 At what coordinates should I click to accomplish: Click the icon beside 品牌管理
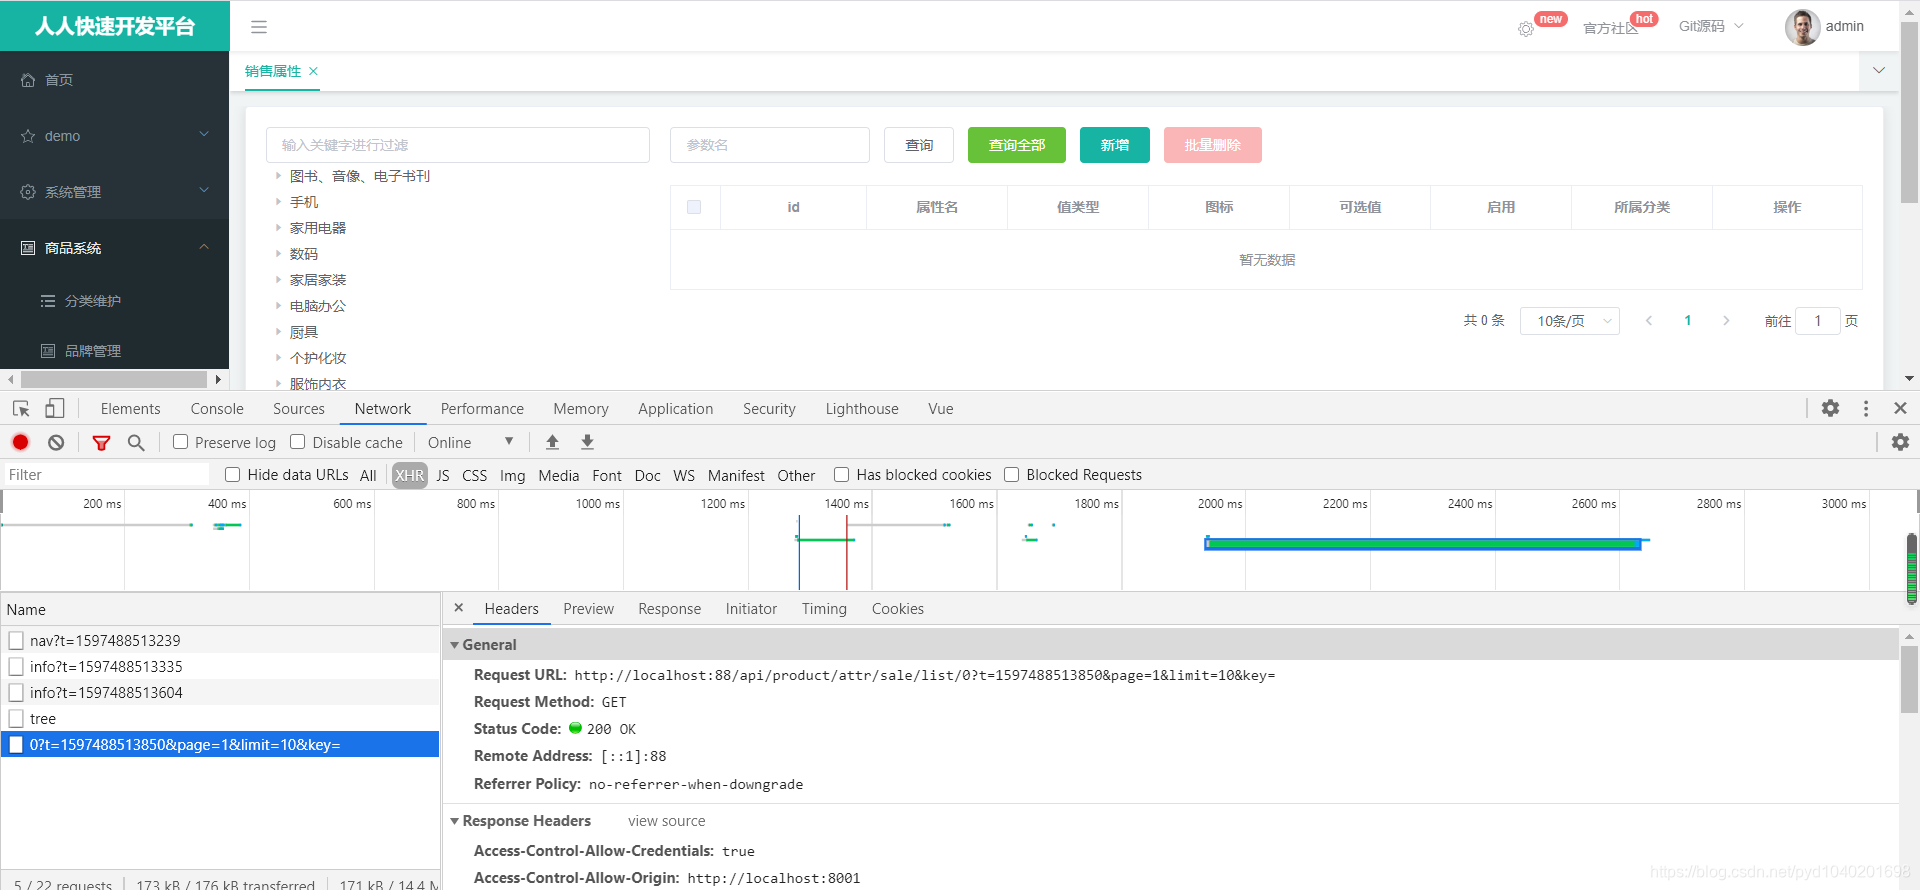48,351
